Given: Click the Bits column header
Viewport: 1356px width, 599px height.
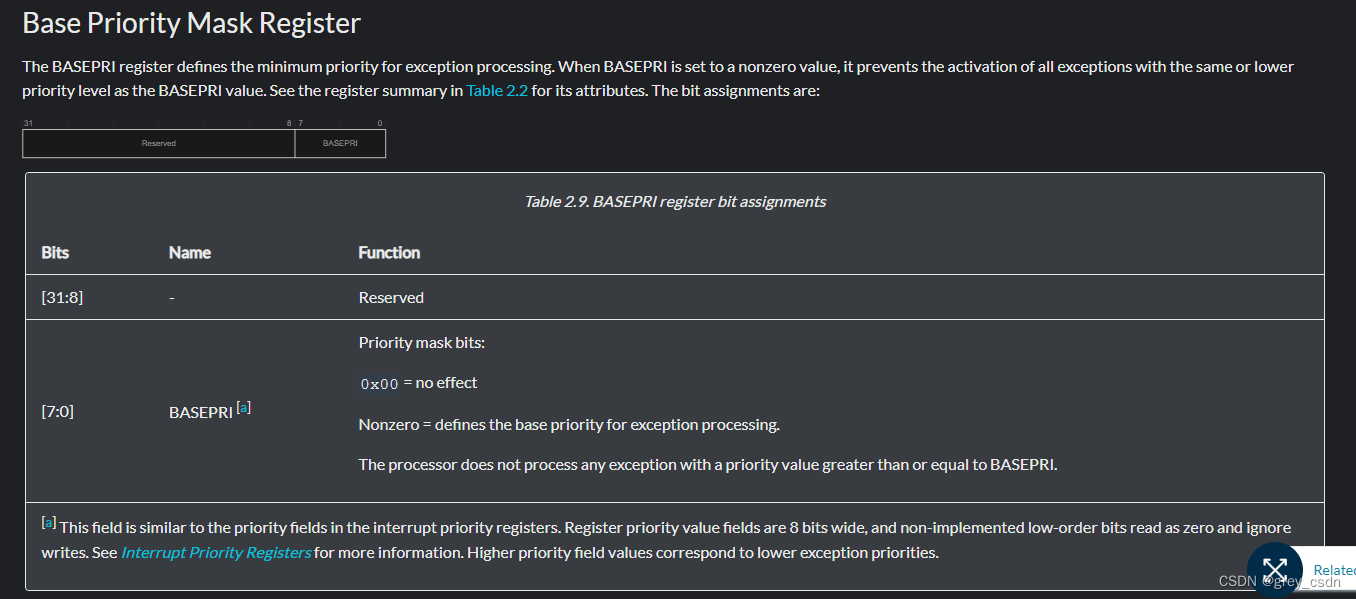Looking at the screenshot, I should tap(55, 252).
